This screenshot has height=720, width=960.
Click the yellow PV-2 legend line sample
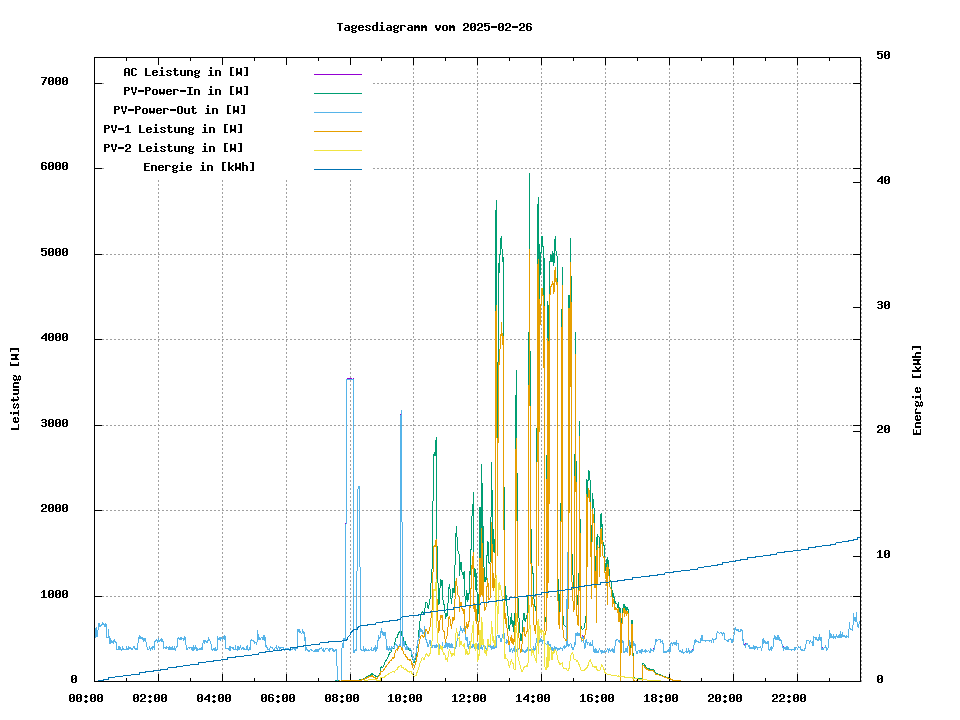[337, 150]
